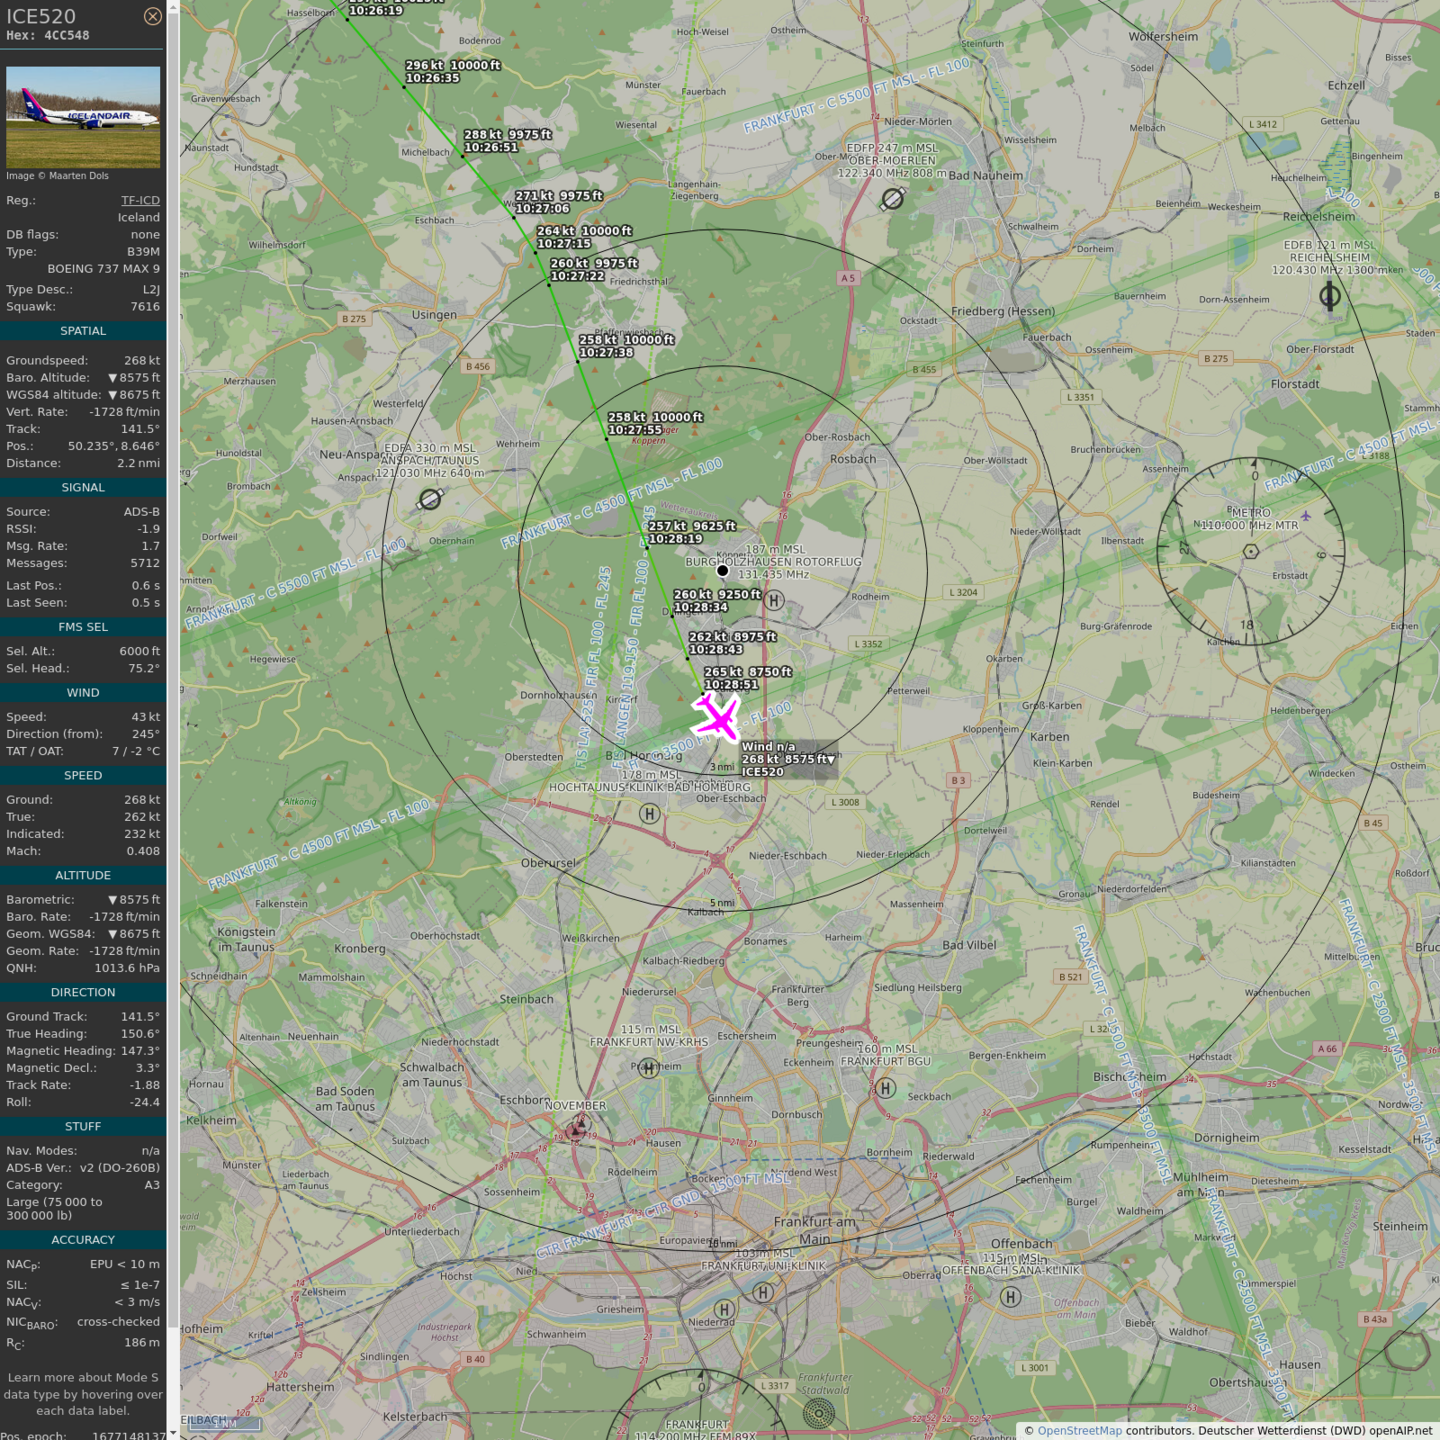Viewport: 1440px width, 1440px height.
Task: Click the Frankfurt BGU heliport icon
Action: 885,1088
